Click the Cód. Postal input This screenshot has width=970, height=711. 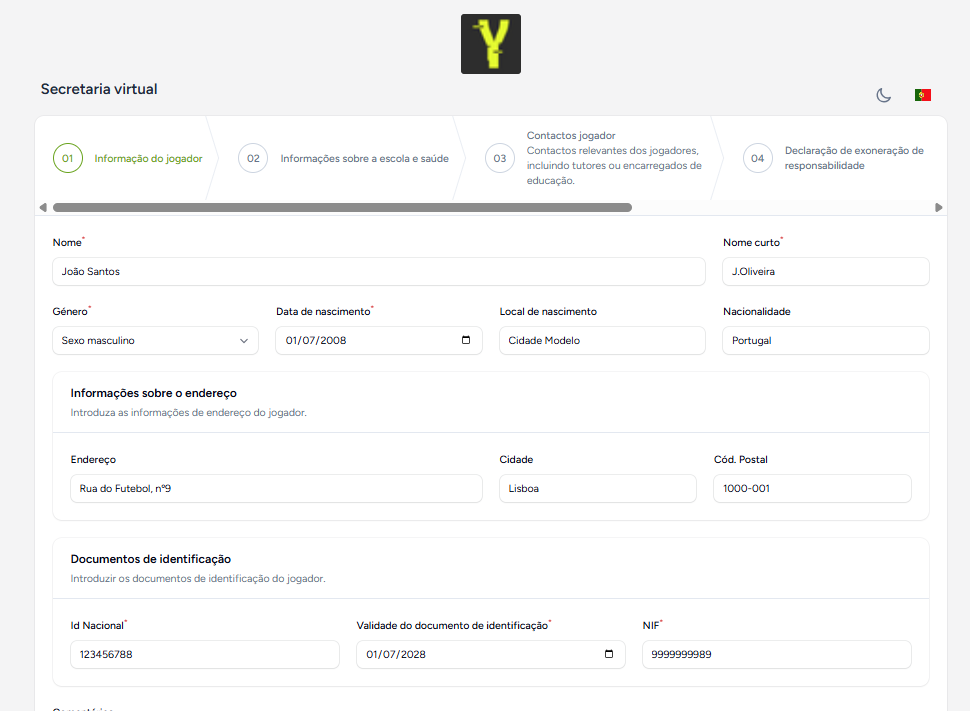coord(812,488)
